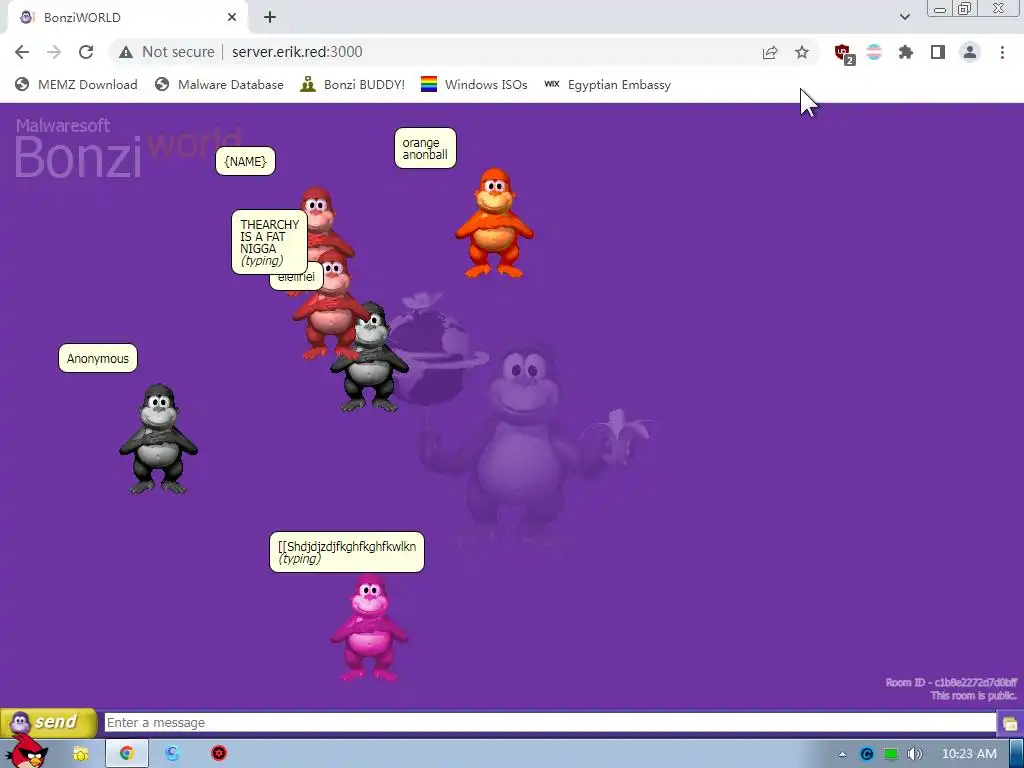Image resolution: width=1024 pixels, height=768 pixels.
Task: Reload the BonziWORLD page
Action: (x=86, y=52)
